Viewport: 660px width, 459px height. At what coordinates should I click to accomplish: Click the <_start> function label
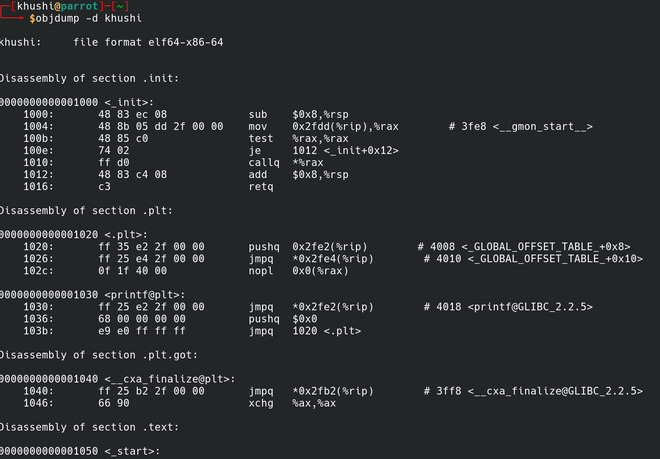point(133,451)
